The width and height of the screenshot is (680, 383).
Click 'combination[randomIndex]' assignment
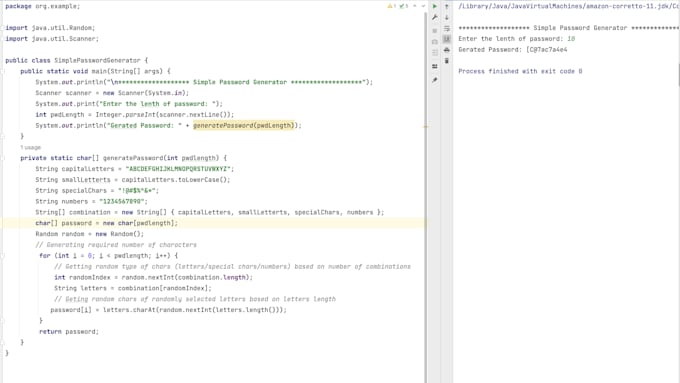coord(133,288)
